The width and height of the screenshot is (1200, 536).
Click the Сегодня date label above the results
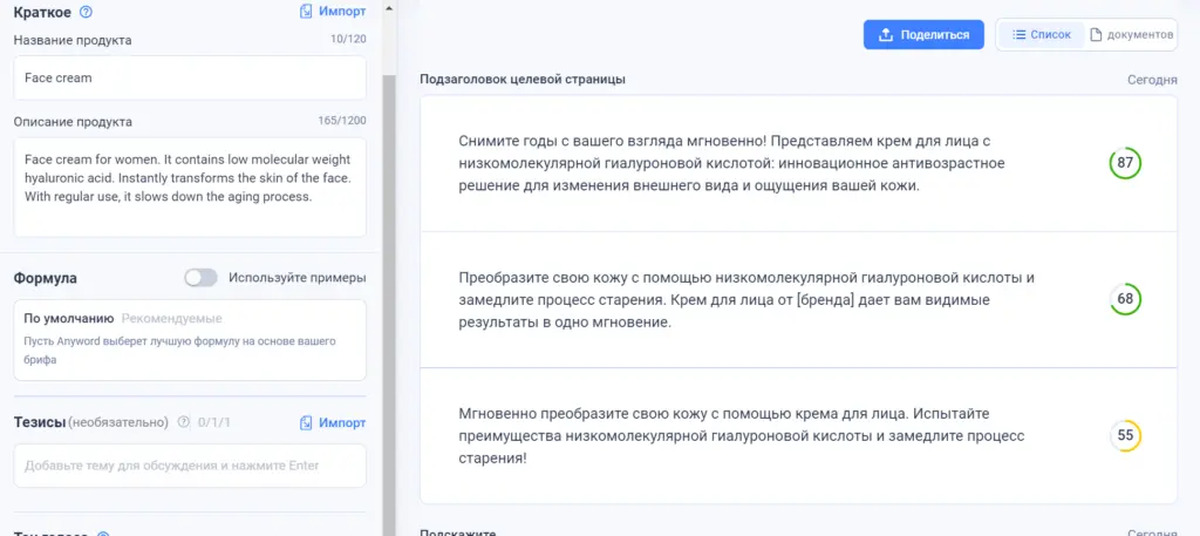(x=1152, y=79)
